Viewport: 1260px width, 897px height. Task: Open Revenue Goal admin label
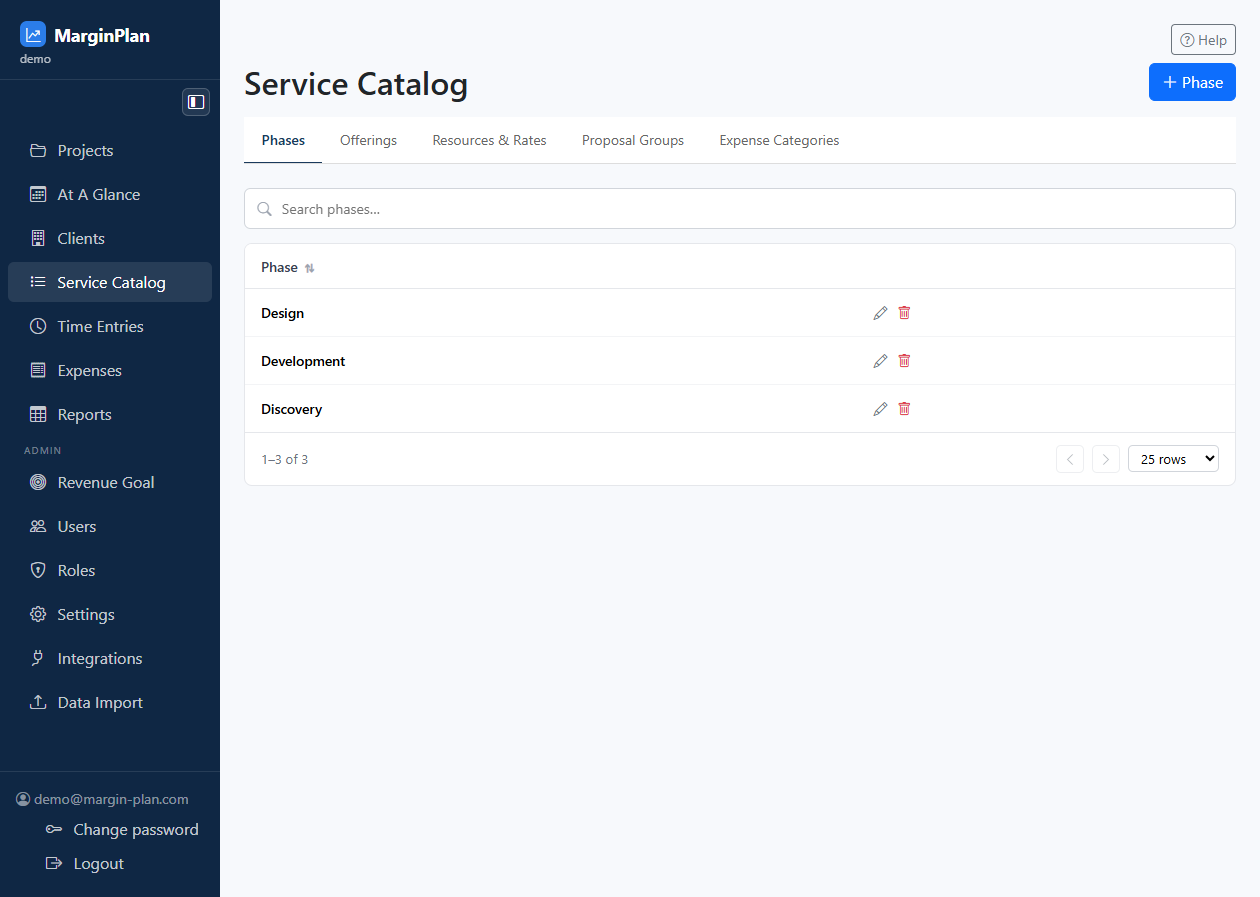click(106, 482)
